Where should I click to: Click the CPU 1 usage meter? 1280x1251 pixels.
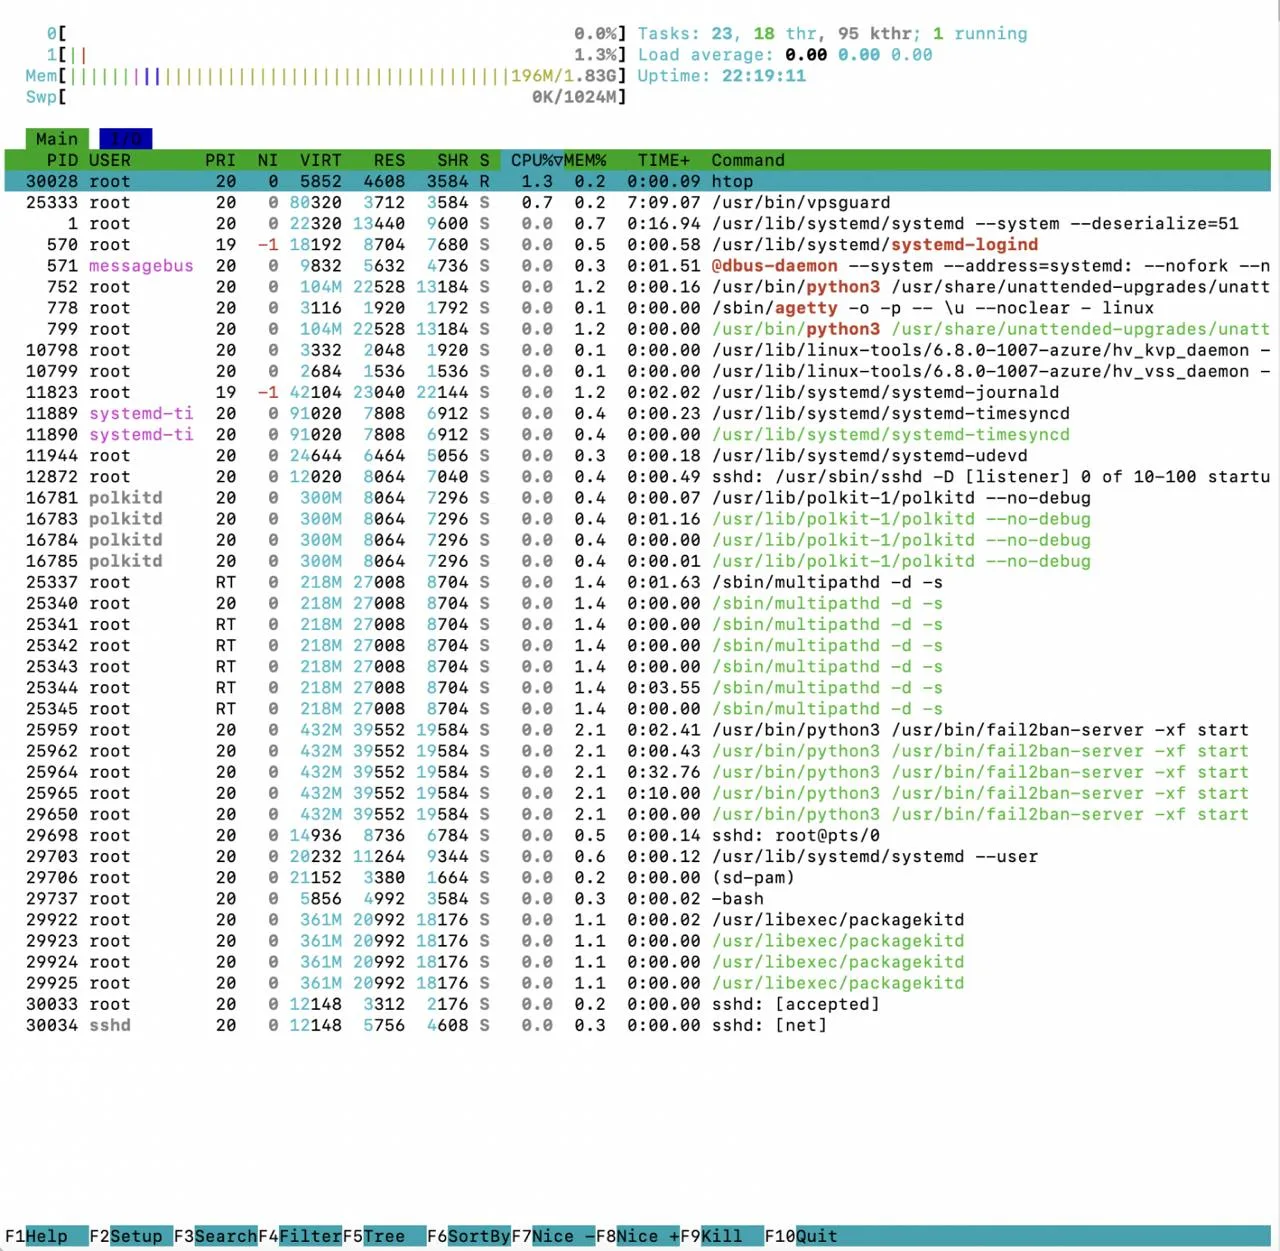point(336,55)
